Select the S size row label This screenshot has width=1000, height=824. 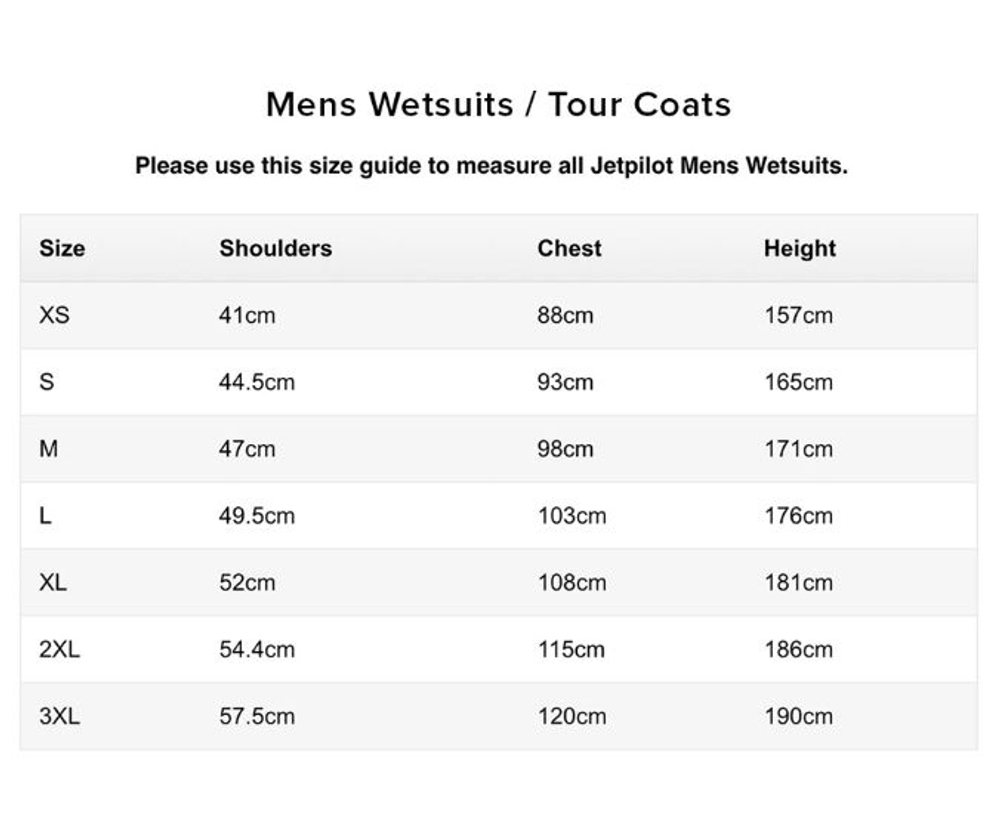click(x=47, y=382)
